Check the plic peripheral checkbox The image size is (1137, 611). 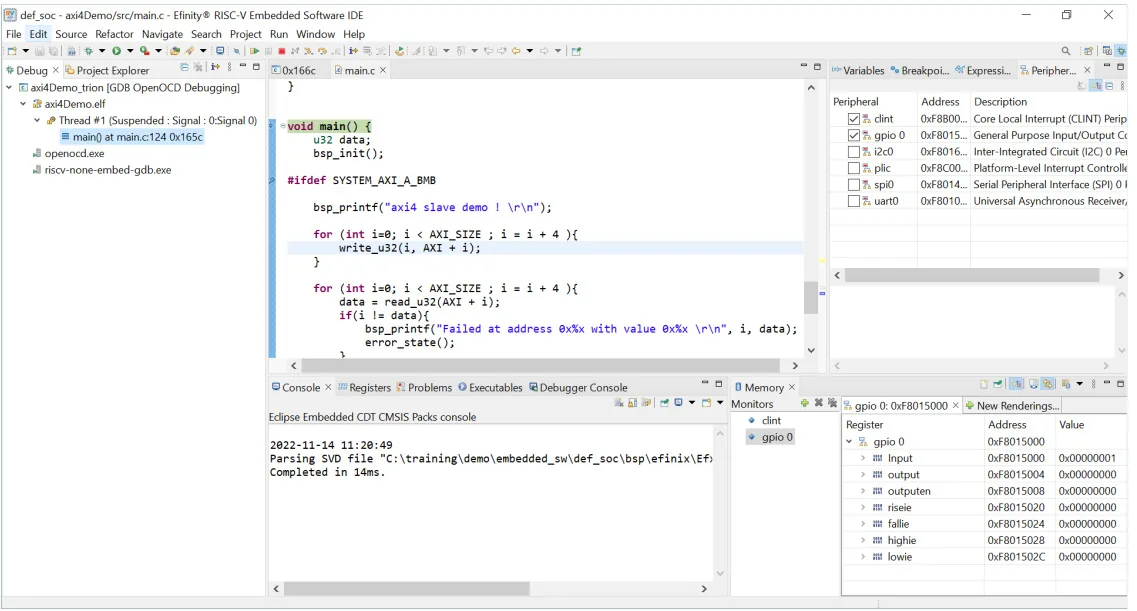(853, 168)
